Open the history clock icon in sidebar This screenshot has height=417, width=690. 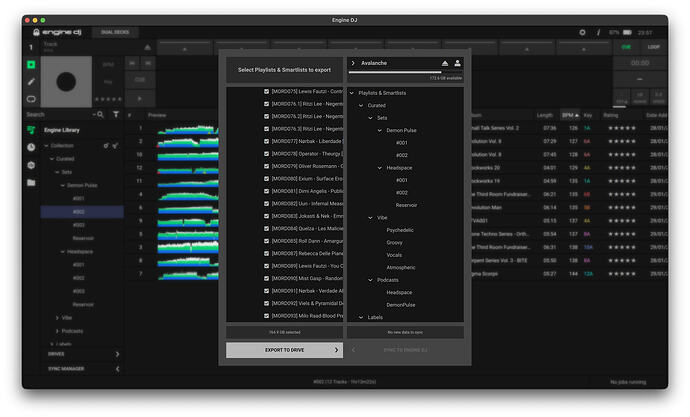coord(31,147)
